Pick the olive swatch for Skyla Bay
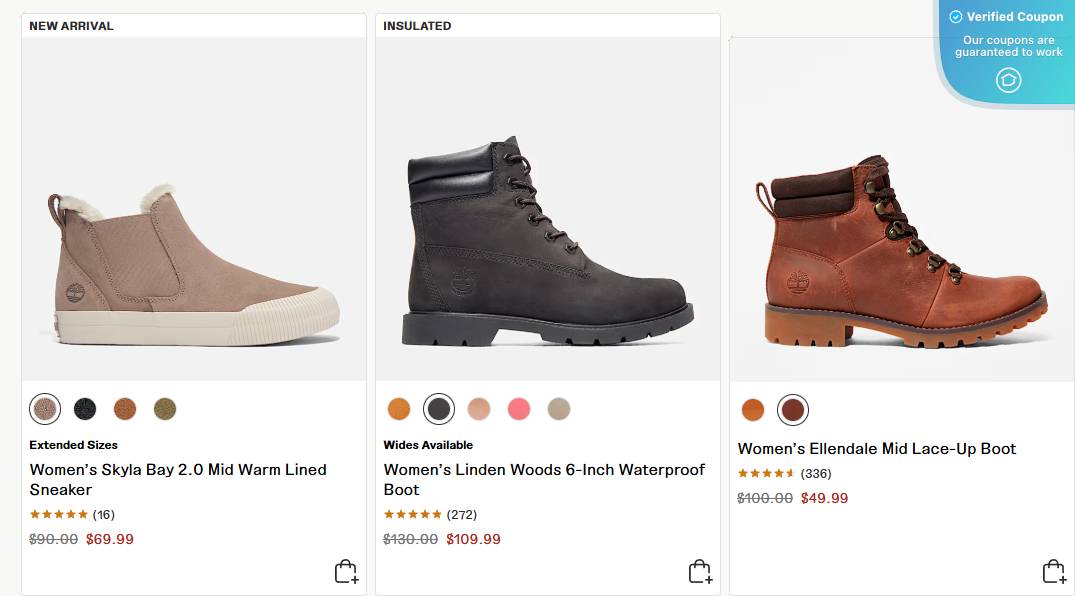Viewport: 1075px width, 596px height. pos(164,408)
